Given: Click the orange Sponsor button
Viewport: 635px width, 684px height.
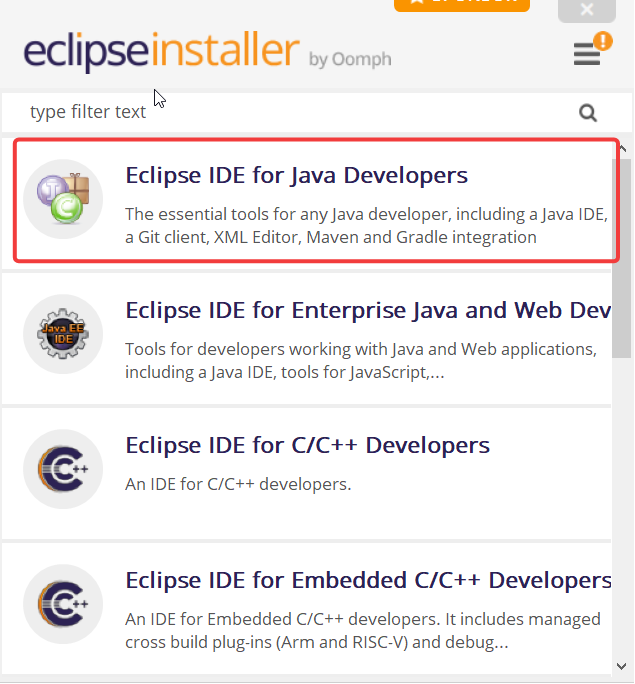Looking at the screenshot, I should pos(462,5).
